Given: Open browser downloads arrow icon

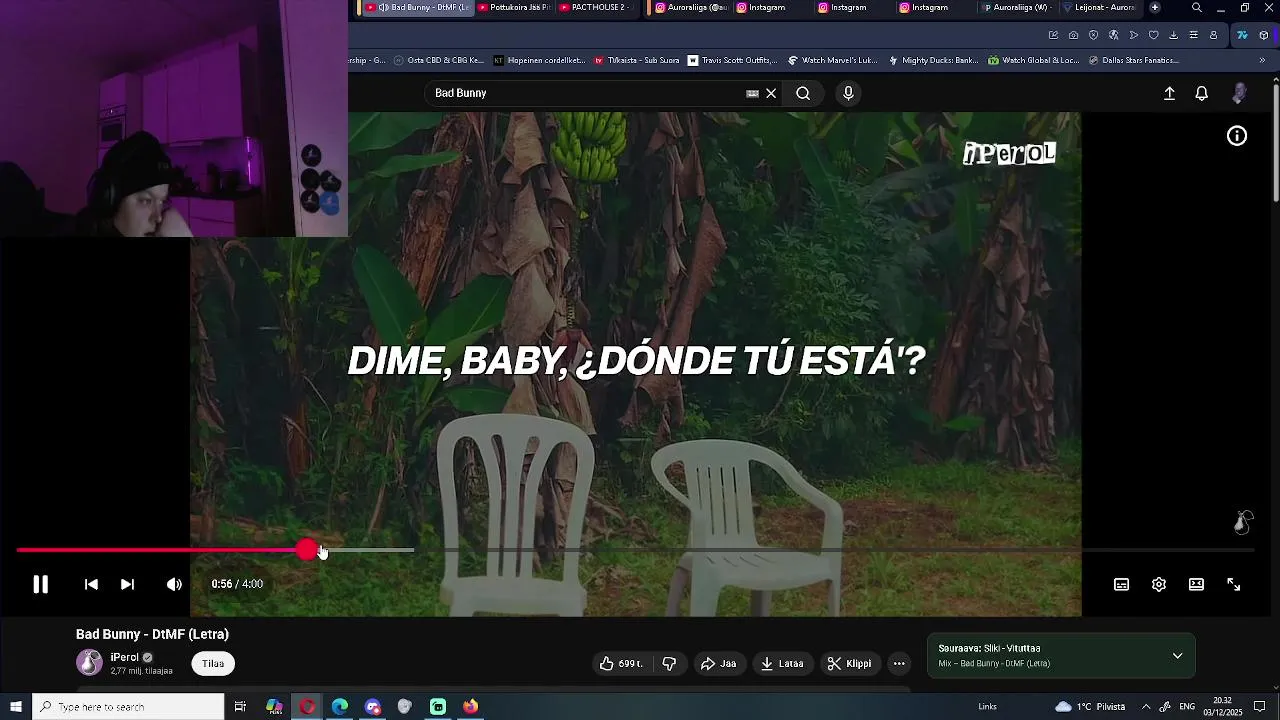Looking at the screenshot, I should click(x=1173, y=35).
